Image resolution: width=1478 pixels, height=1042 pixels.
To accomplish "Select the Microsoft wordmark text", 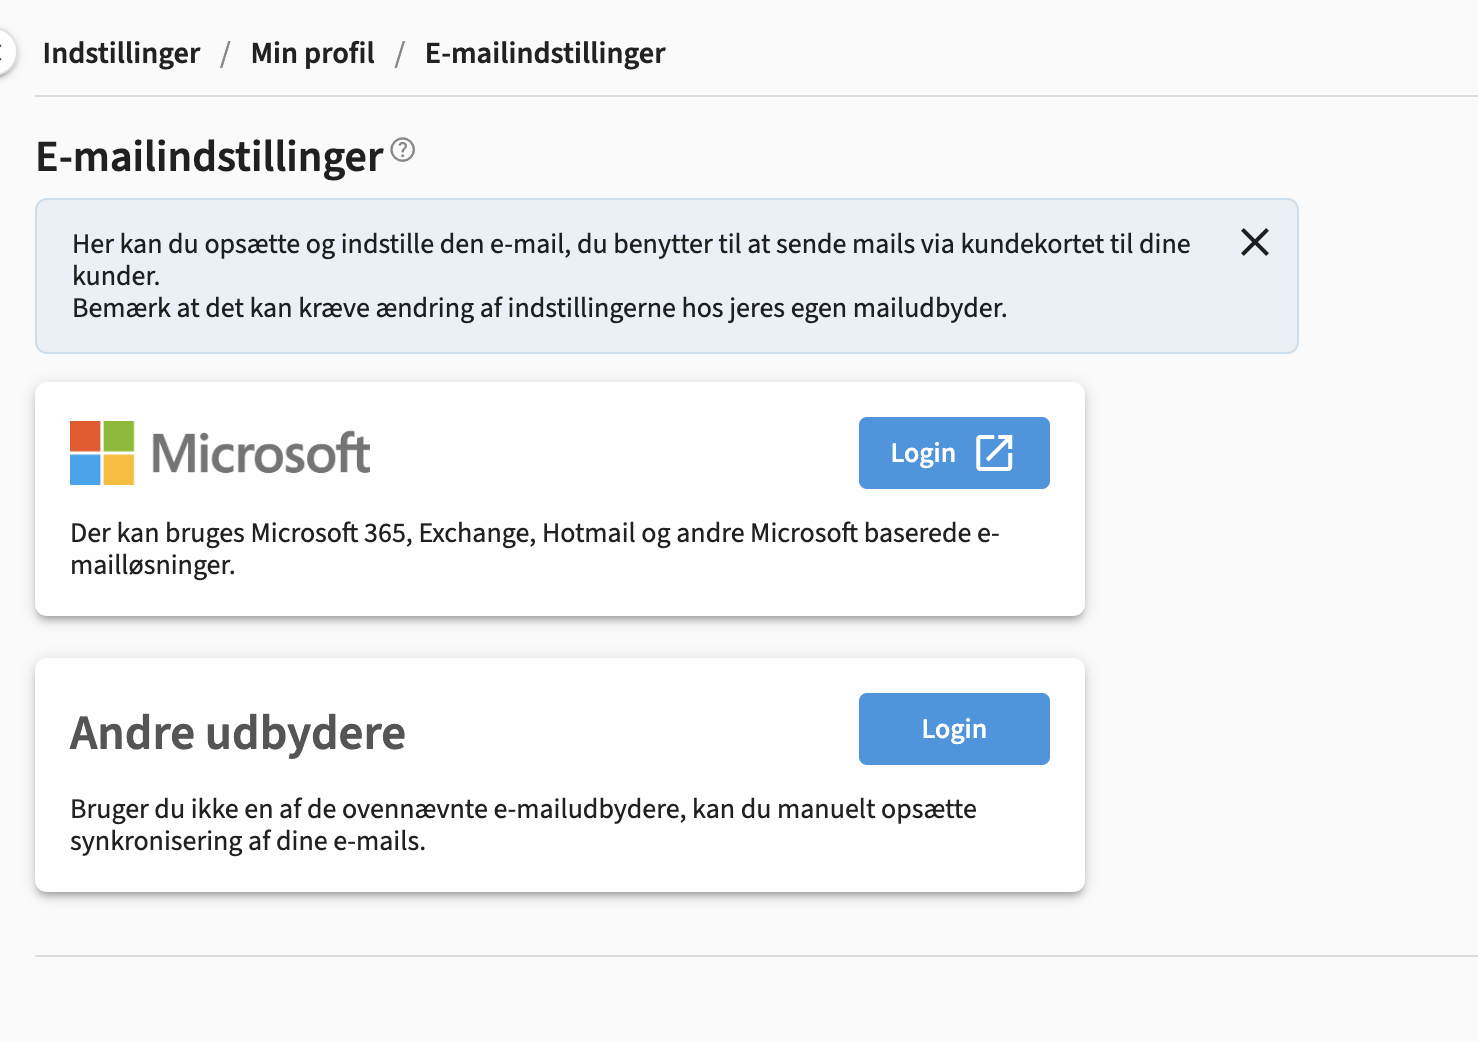I will click(x=260, y=453).
